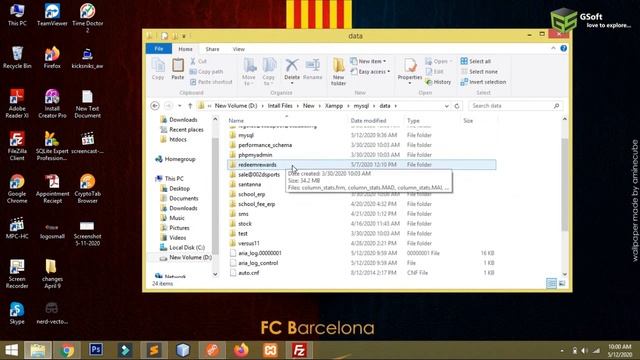Select New Volume (D:) in the navigation pane
Image resolution: width=640 pixels, height=360 pixels.
tap(190, 258)
